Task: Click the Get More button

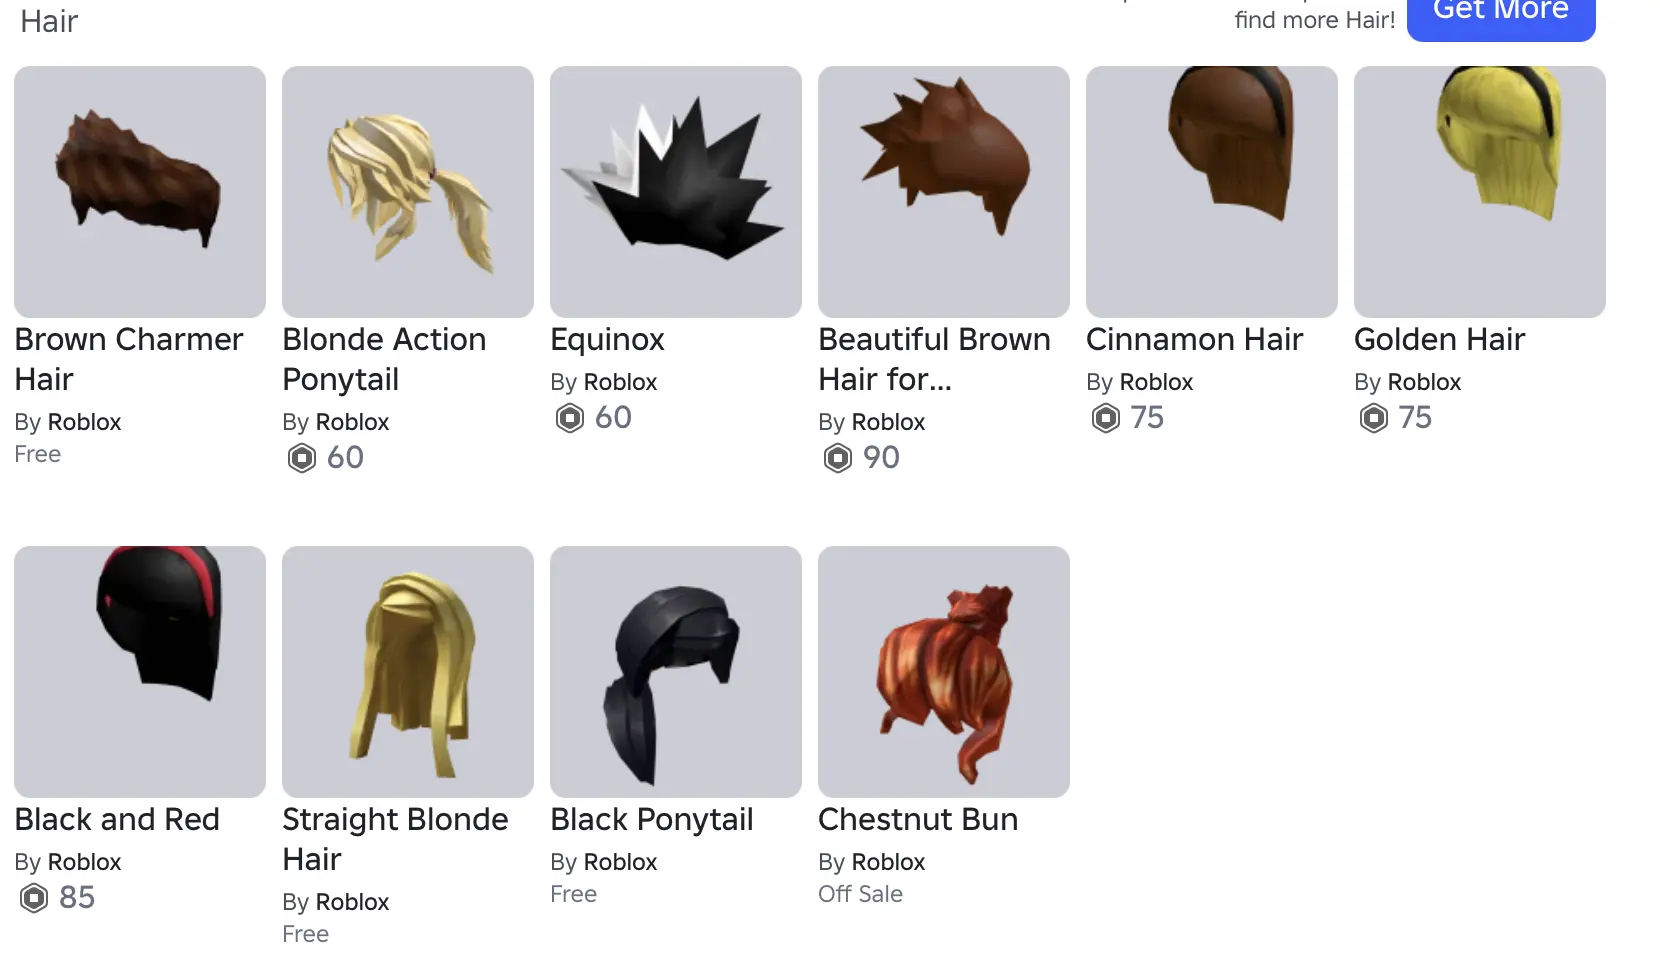Action: 1501,14
